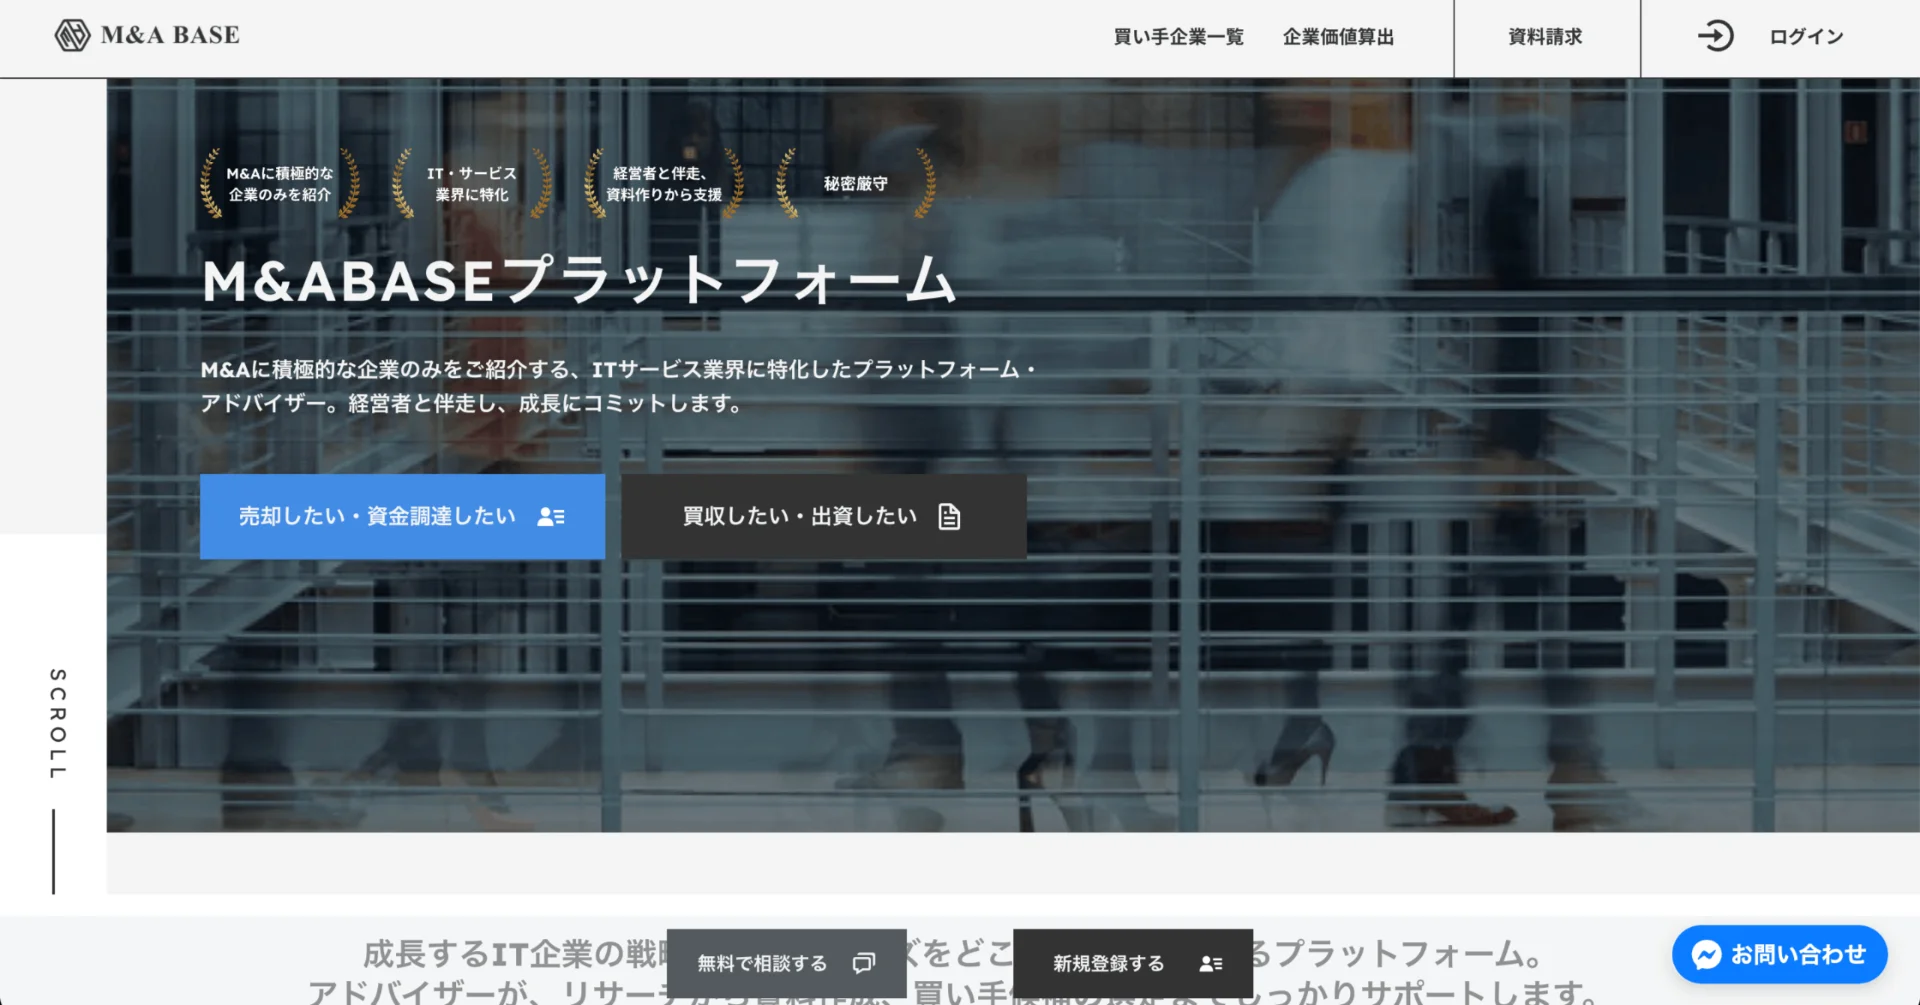Click the login arrow icon
The image size is (1920, 1005).
1715,36
